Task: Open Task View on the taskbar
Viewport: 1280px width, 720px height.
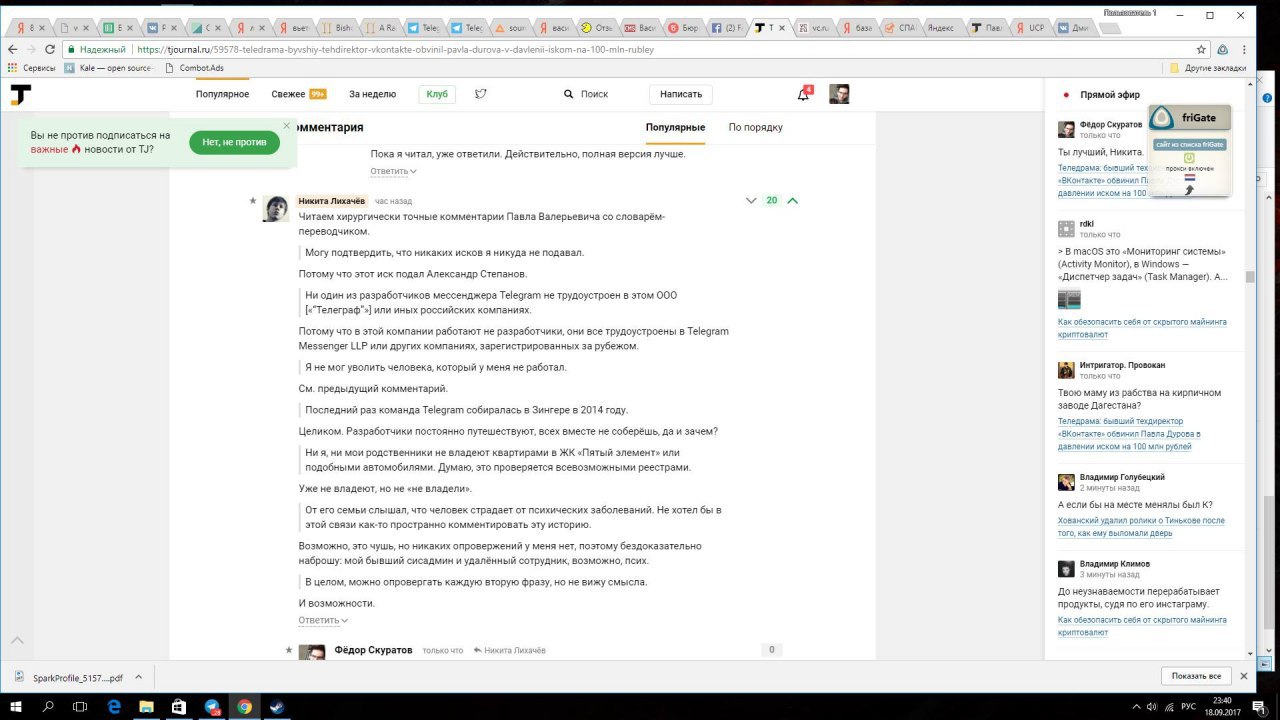Action: [81, 706]
